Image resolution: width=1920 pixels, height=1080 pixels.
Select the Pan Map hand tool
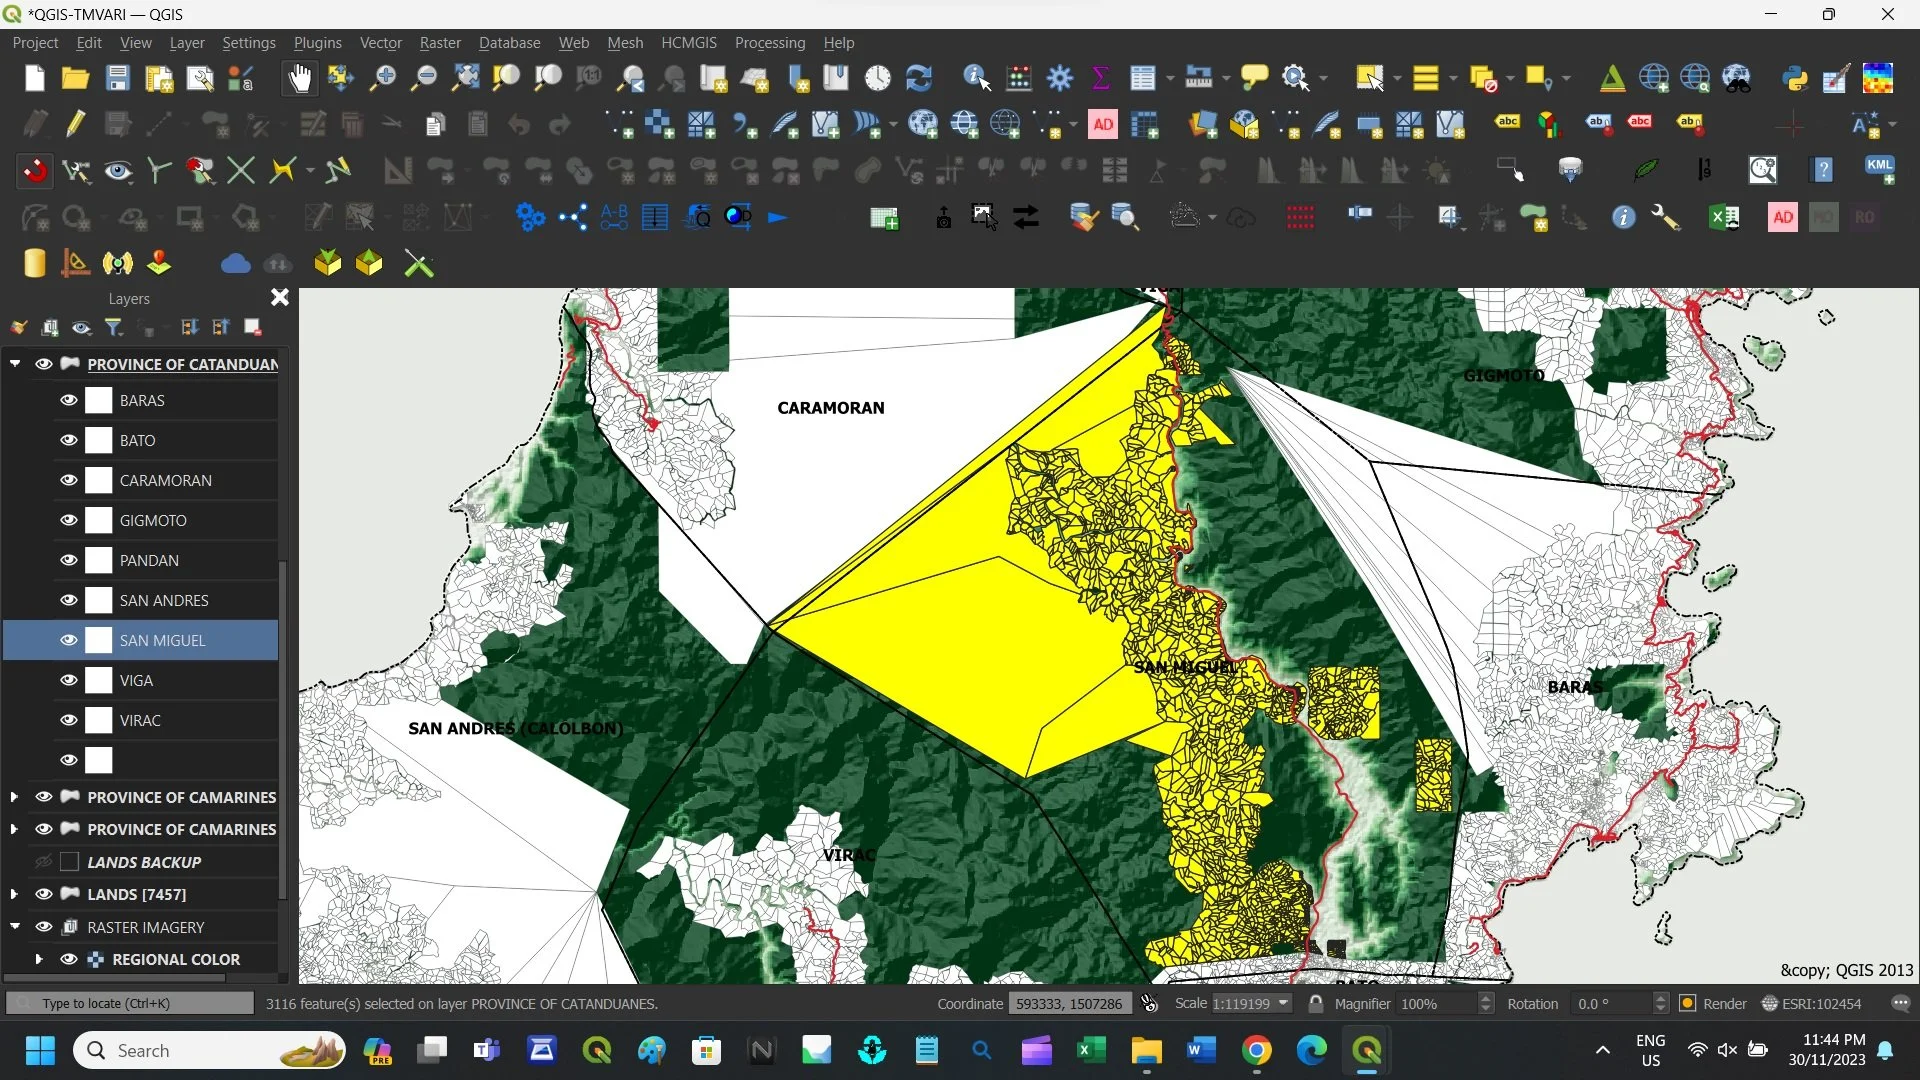(299, 78)
